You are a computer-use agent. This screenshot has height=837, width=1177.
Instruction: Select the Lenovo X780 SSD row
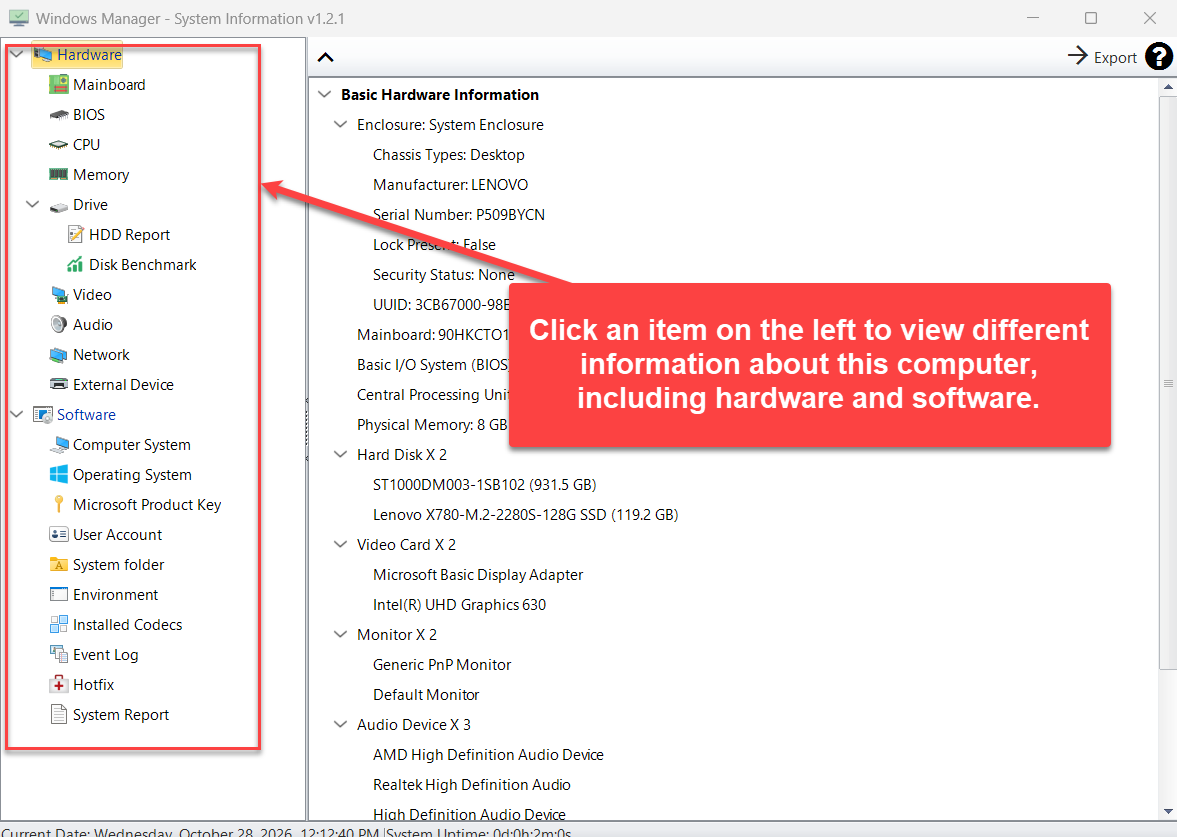(x=525, y=516)
